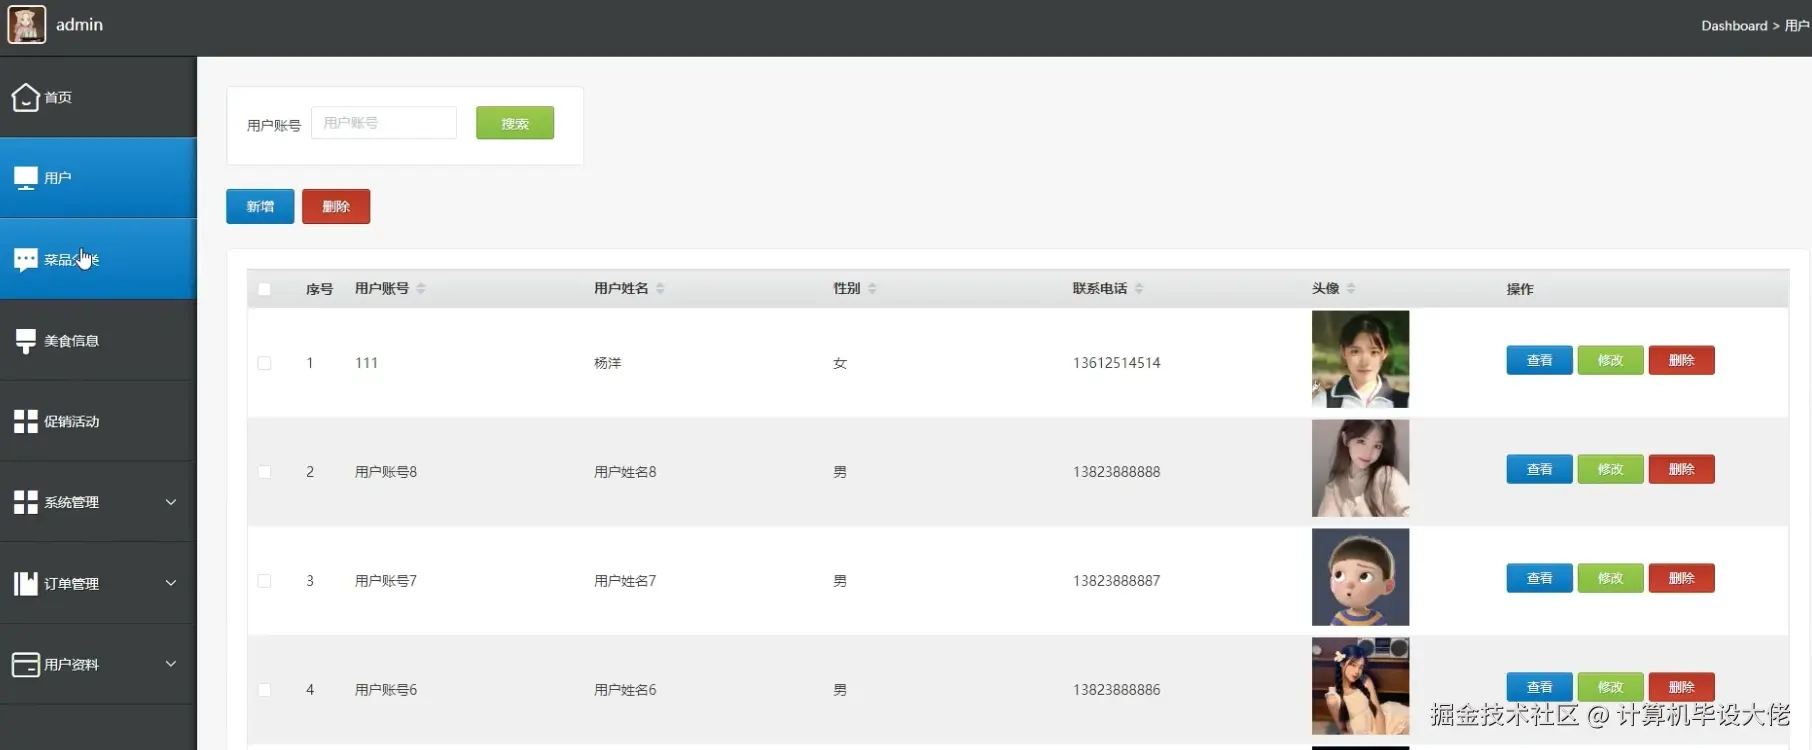Click phone number 13823888888
Image resolution: width=1812 pixels, height=750 pixels.
(x=1116, y=472)
